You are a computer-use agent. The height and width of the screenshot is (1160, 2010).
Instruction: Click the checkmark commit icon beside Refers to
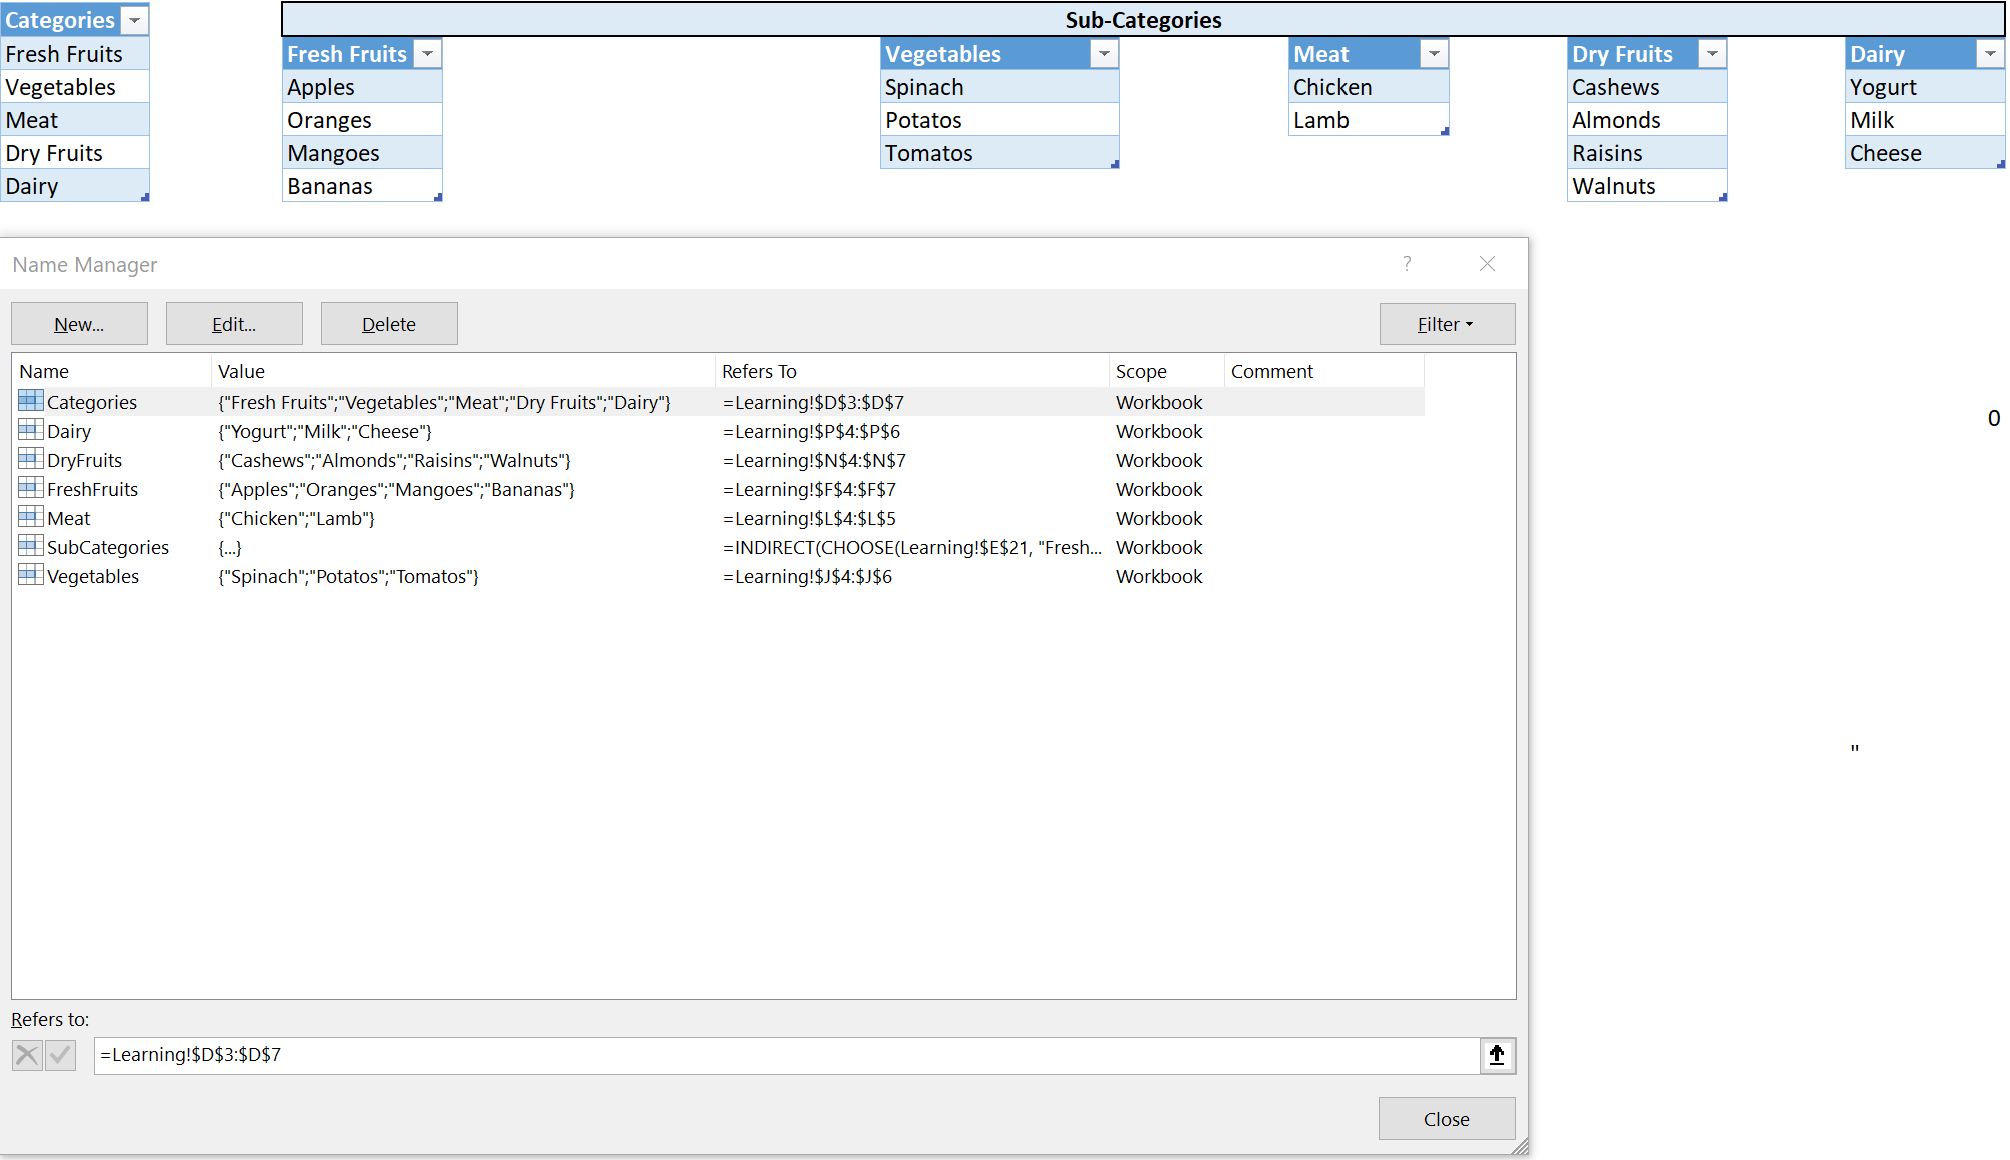click(x=61, y=1055)
